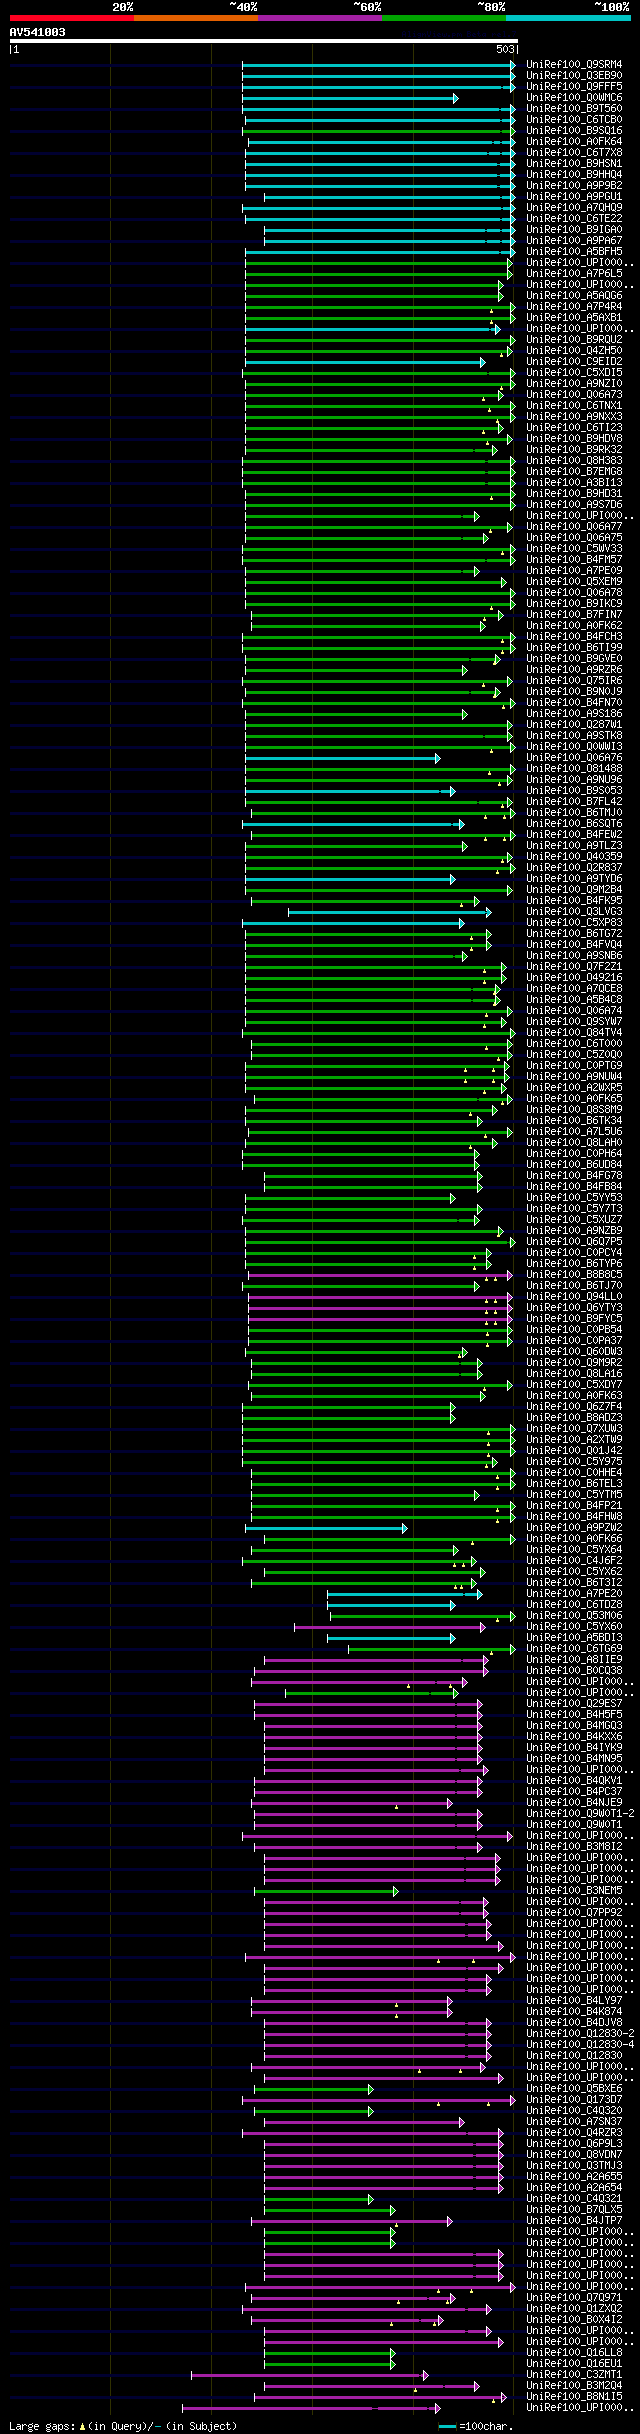Open hit UniRef100_B9T560
The width and height of the screenshot is (640, 2434).
[x=574, y=109]
